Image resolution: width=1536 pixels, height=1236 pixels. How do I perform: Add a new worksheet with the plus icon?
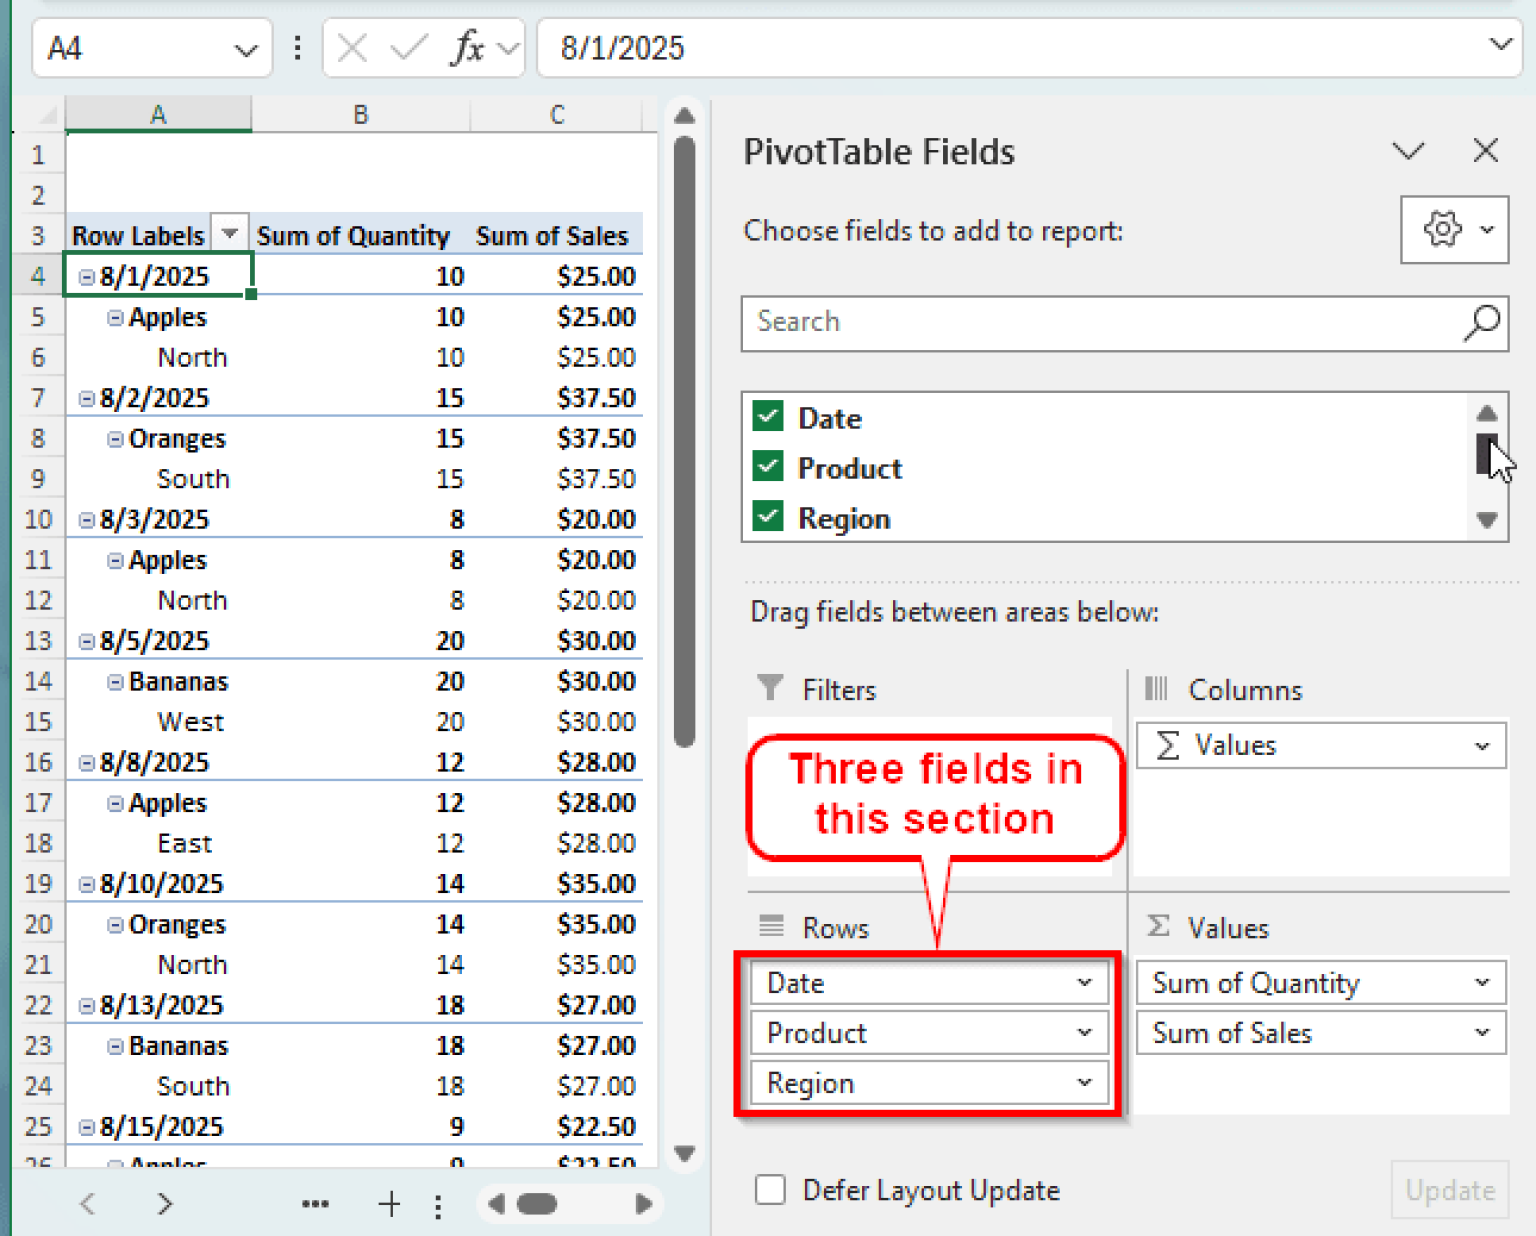[x=389, y=1204]
